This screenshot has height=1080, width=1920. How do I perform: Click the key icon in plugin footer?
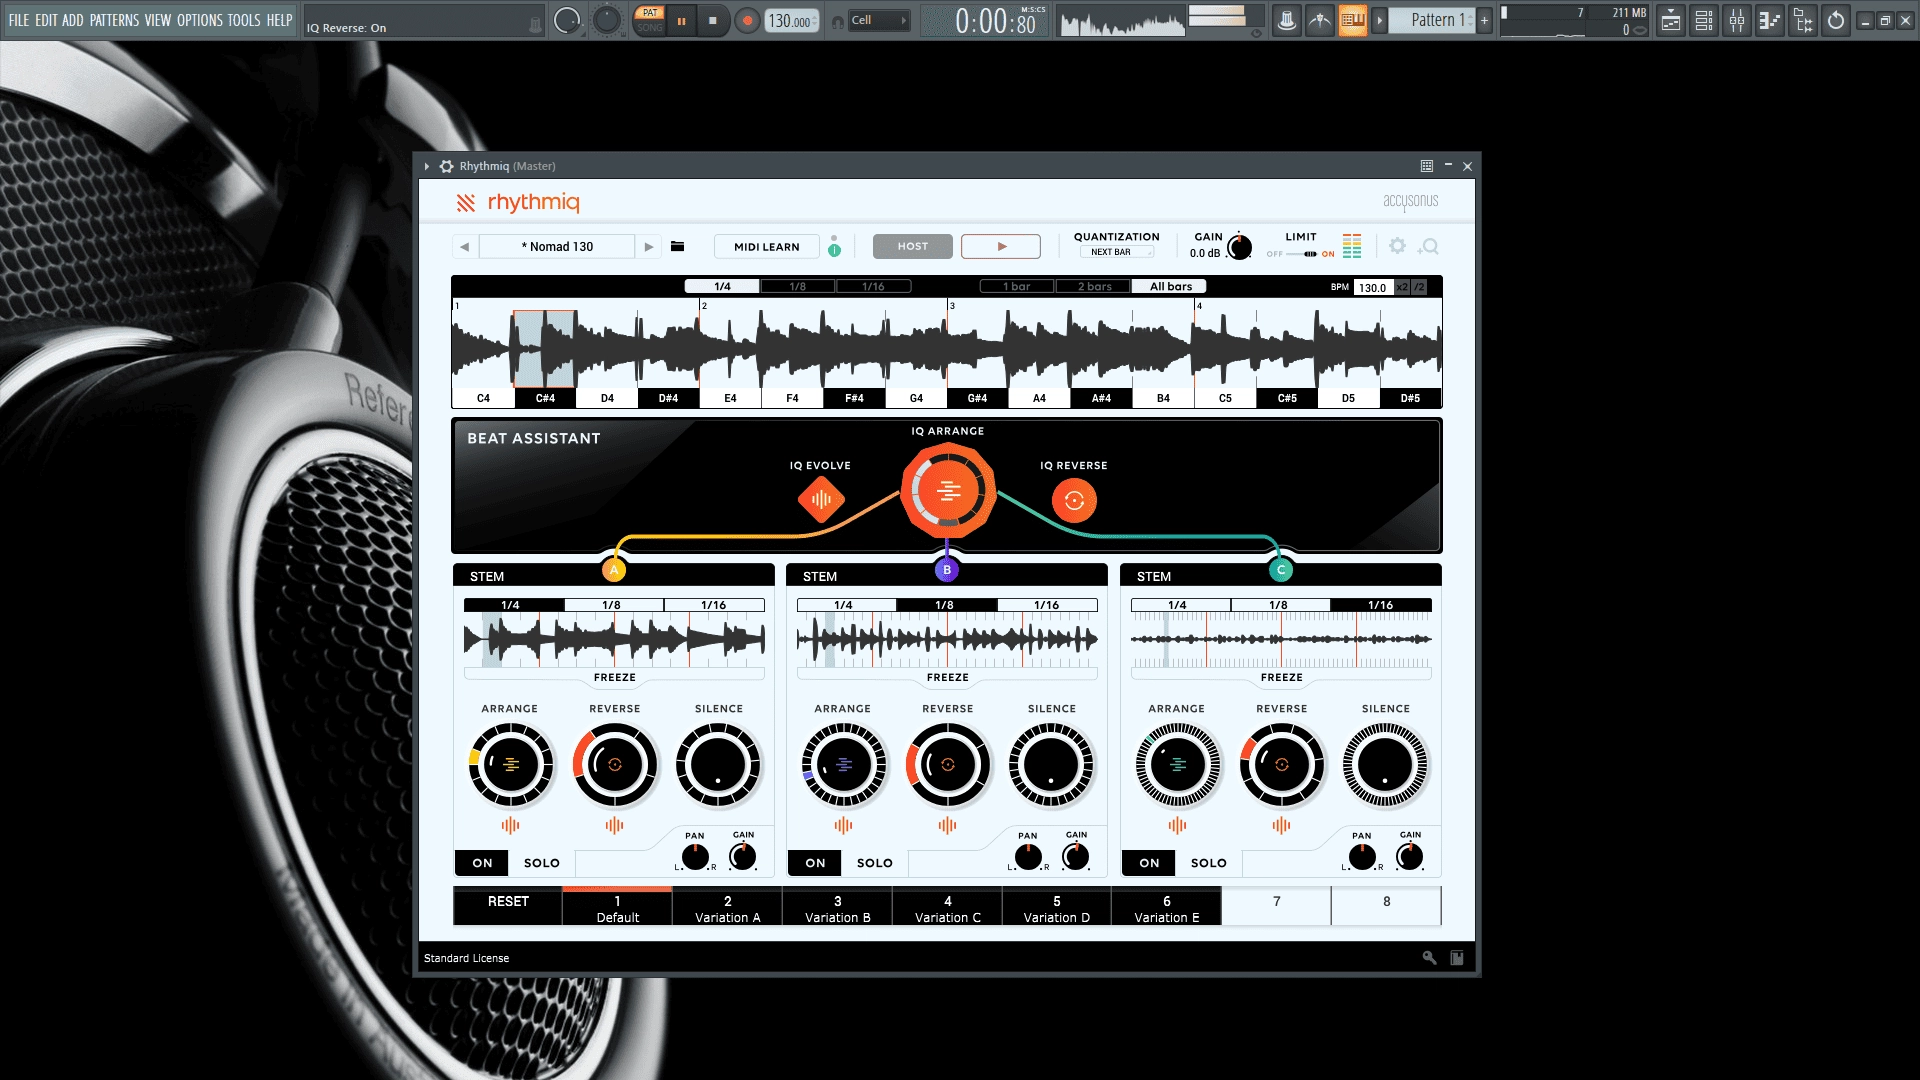pyautogui.click(x=1429, y=958)
